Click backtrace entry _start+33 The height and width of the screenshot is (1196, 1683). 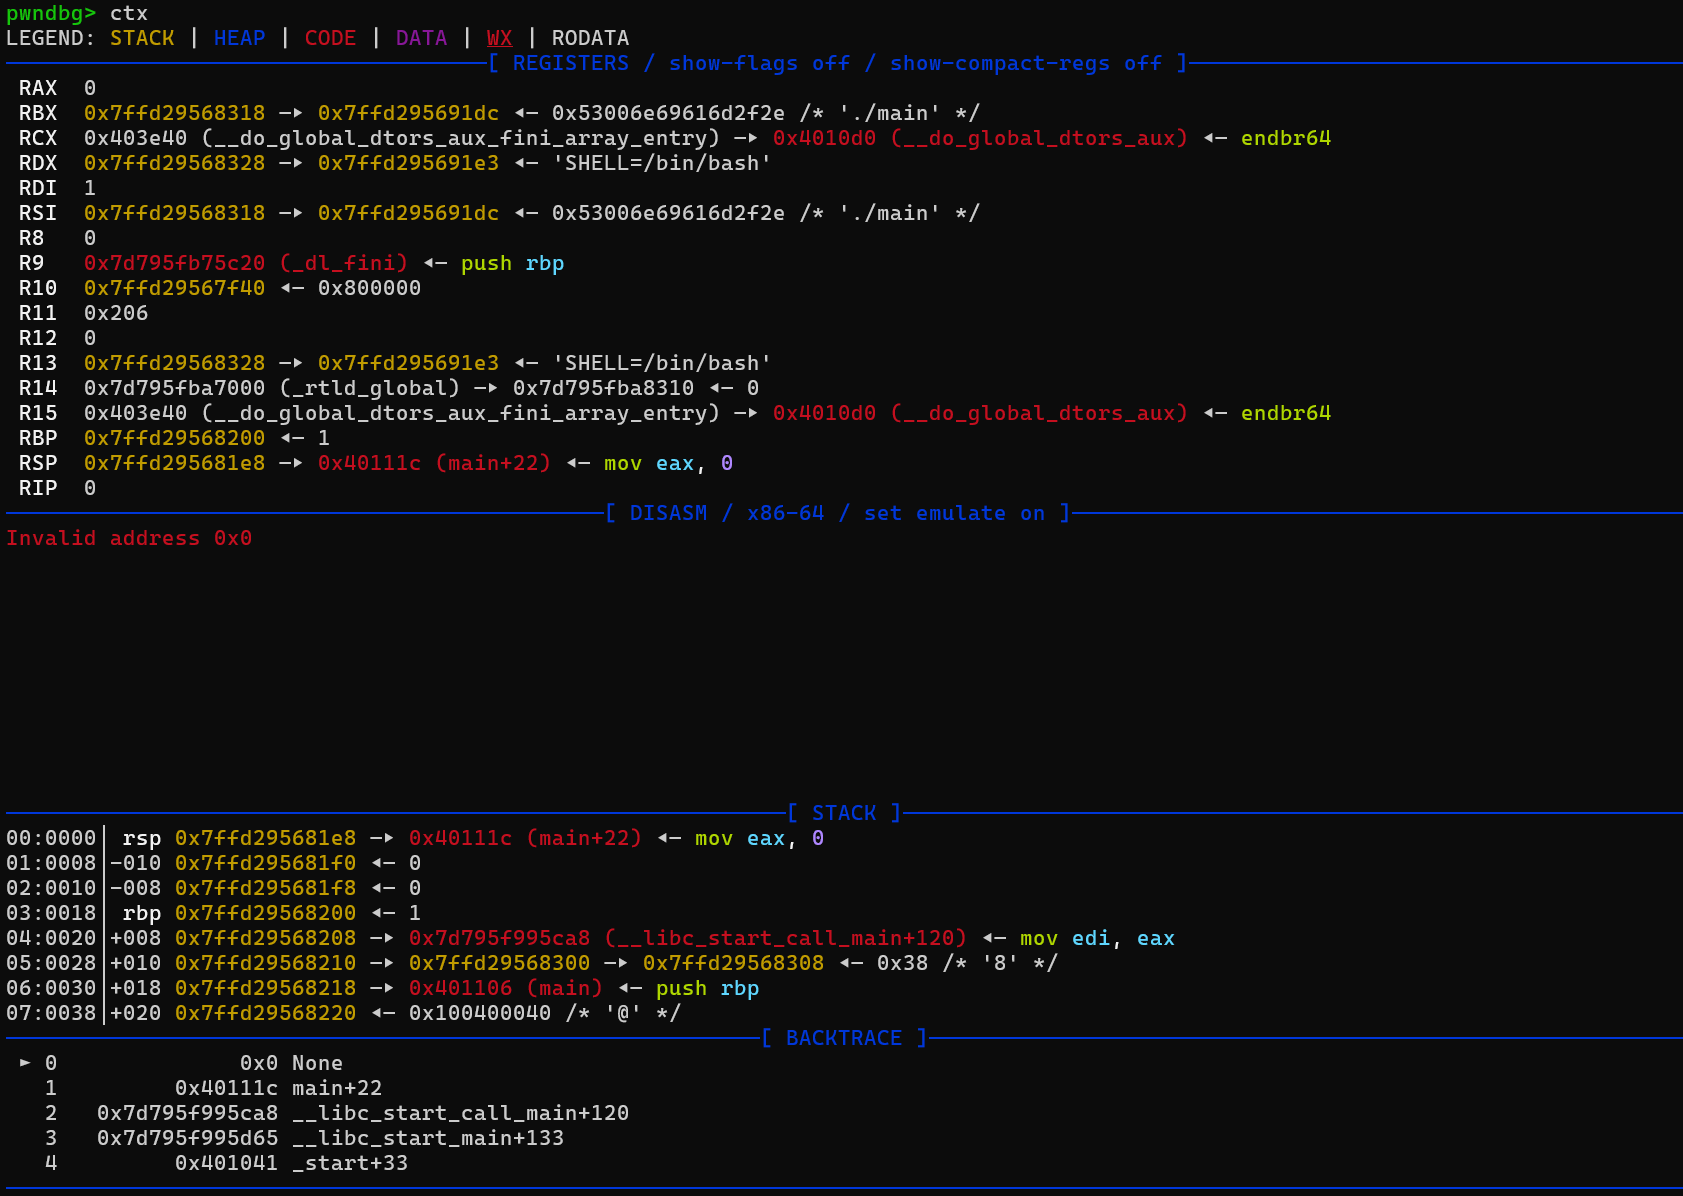(350, 1163)
